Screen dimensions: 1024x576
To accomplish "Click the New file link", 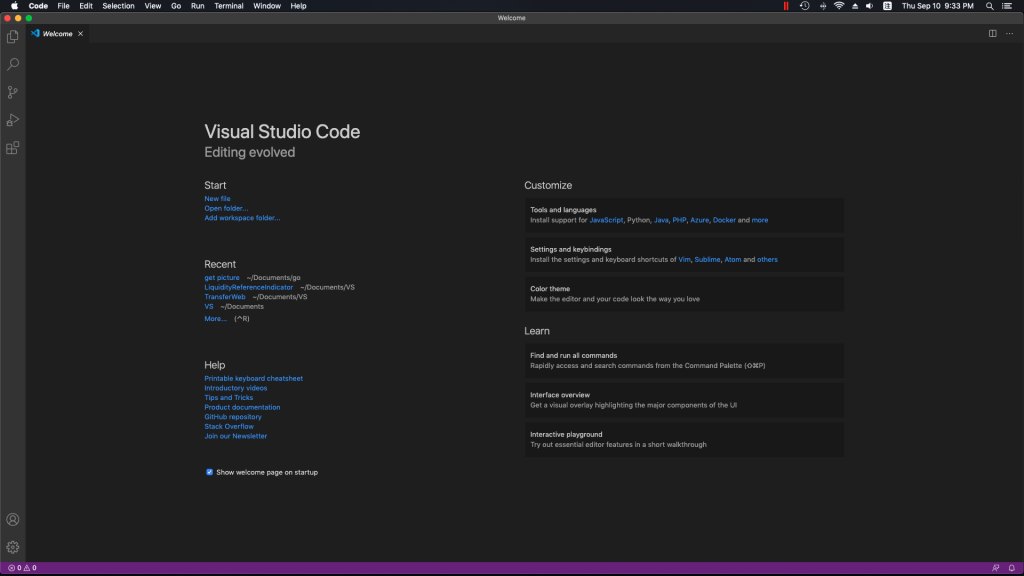I will [x=217, y=199].
